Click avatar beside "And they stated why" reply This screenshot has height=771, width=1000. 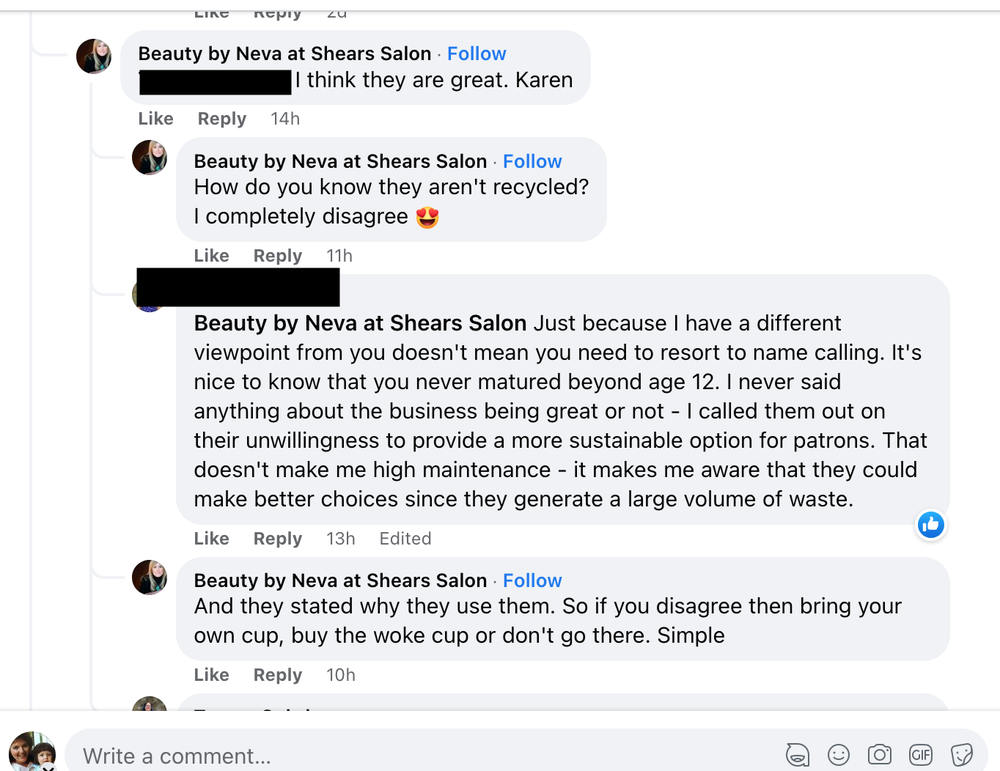coord(150,577)
